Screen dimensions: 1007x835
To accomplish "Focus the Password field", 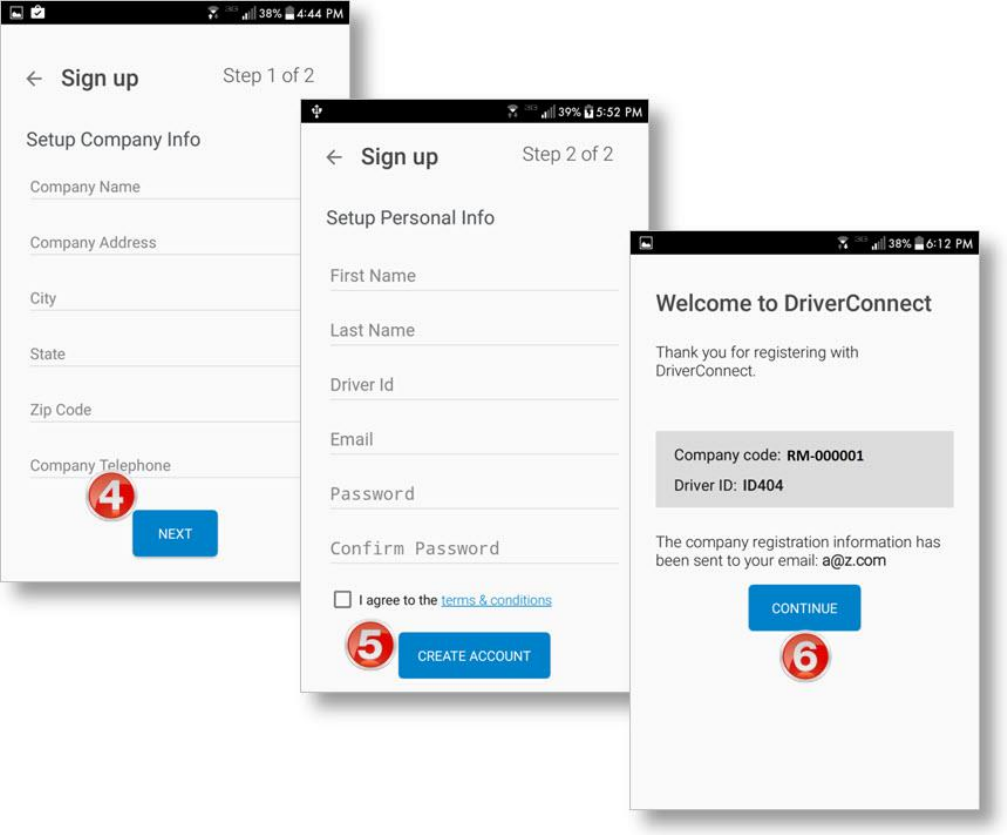I will click(474, 495).
